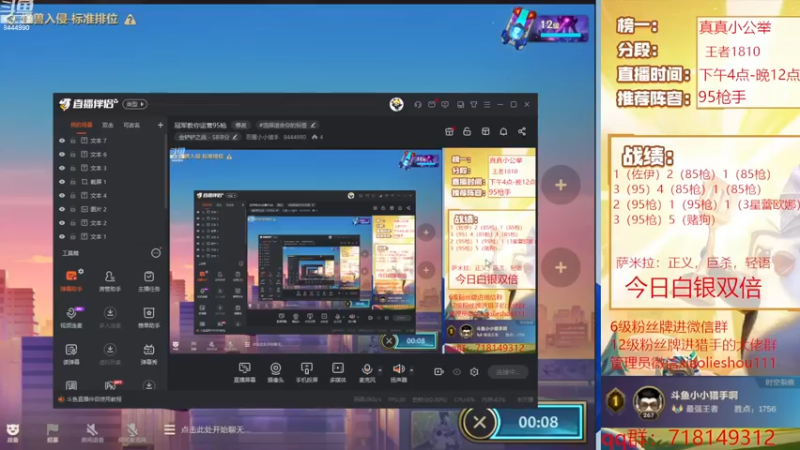Lock the 文本 1 layer
Viewport: 800px width, 450px height.
[73, 237]
